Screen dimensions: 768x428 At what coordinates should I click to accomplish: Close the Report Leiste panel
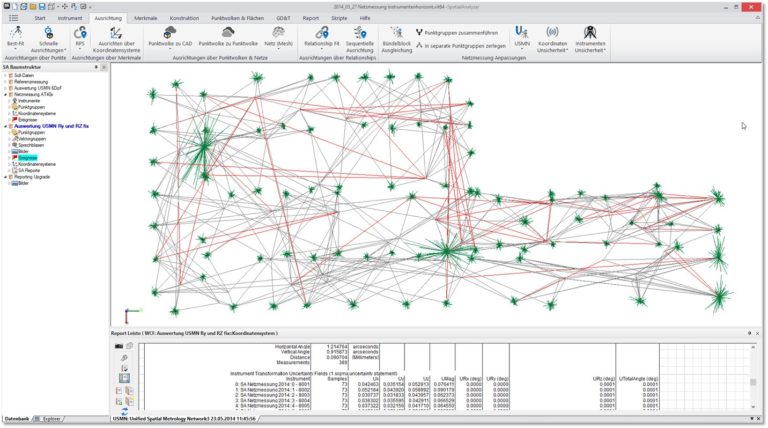[x=757, y=333]
